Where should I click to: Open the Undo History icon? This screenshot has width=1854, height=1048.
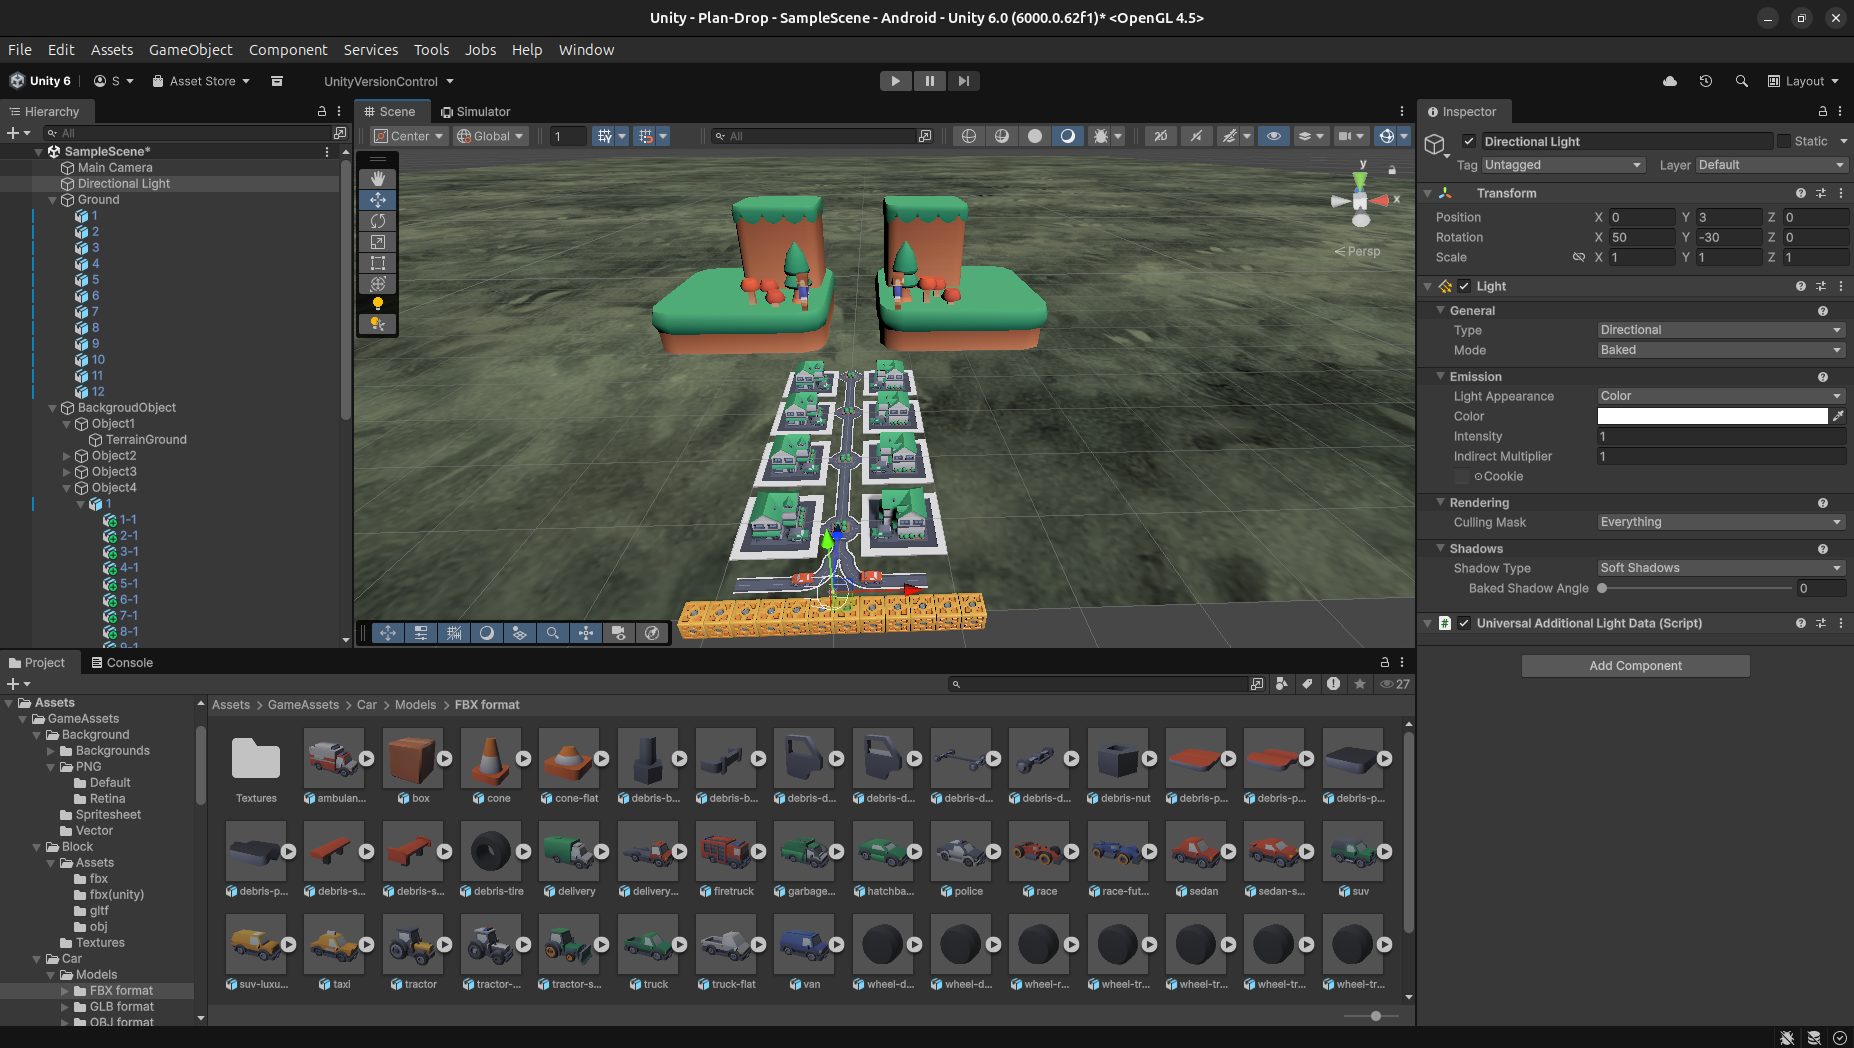(x=1706, y=81)
